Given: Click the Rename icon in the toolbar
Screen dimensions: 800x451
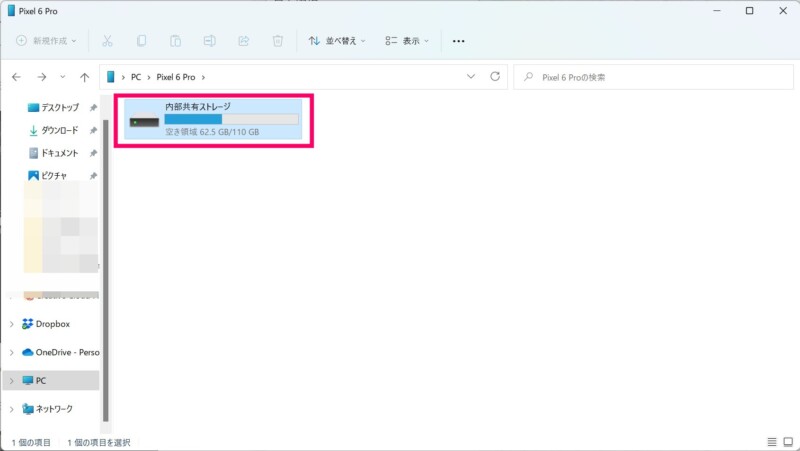Looking at the screenshot, I should click(209, 41).
